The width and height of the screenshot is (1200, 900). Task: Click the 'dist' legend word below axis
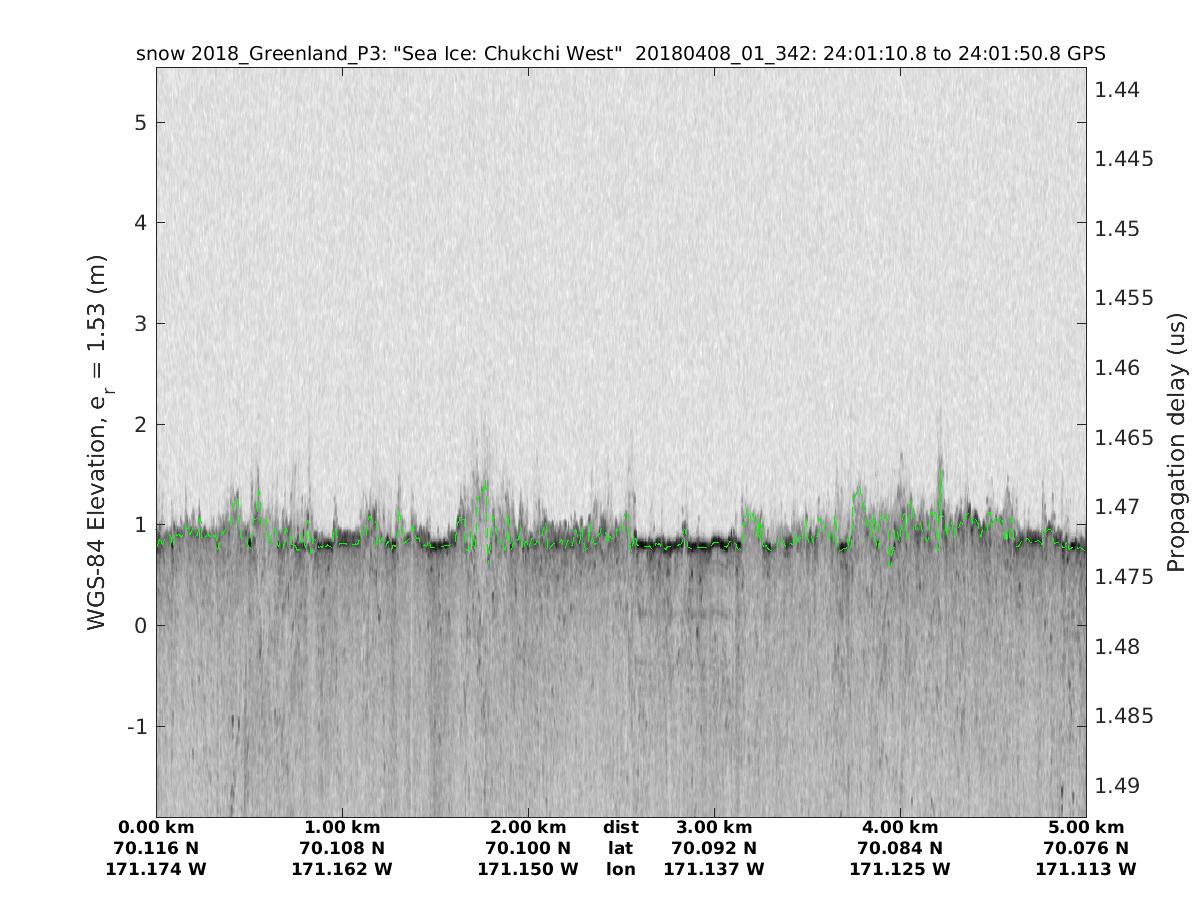coord(621,828)
